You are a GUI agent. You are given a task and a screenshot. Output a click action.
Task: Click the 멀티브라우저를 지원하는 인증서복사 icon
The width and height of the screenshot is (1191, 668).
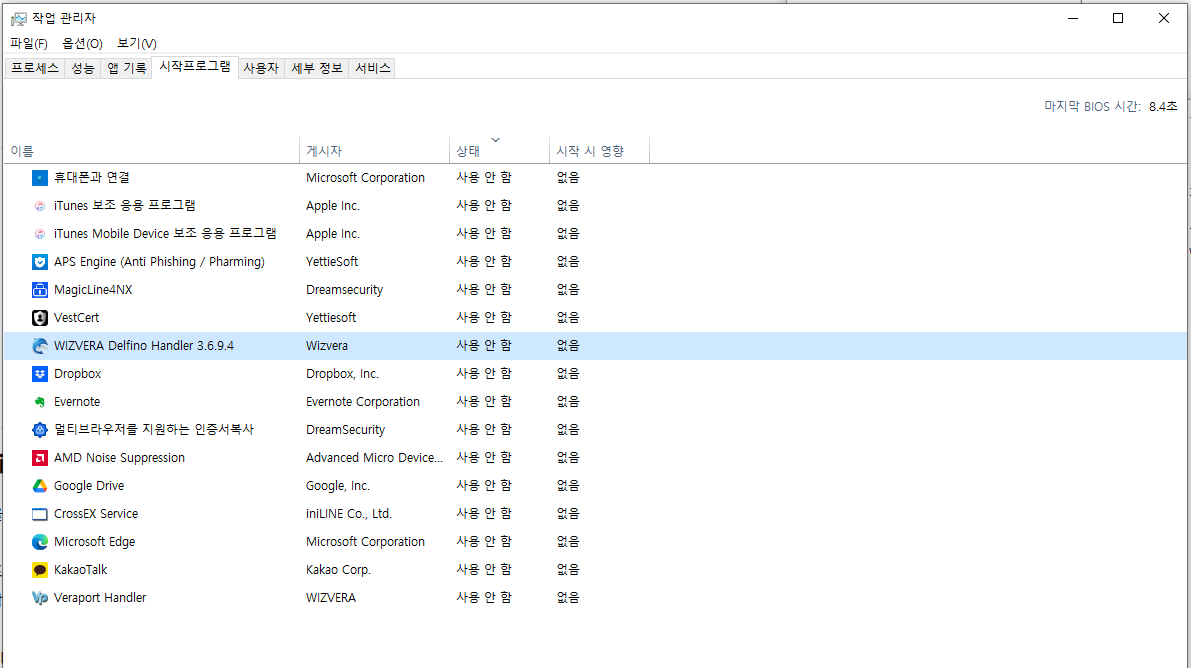point(40,430)
